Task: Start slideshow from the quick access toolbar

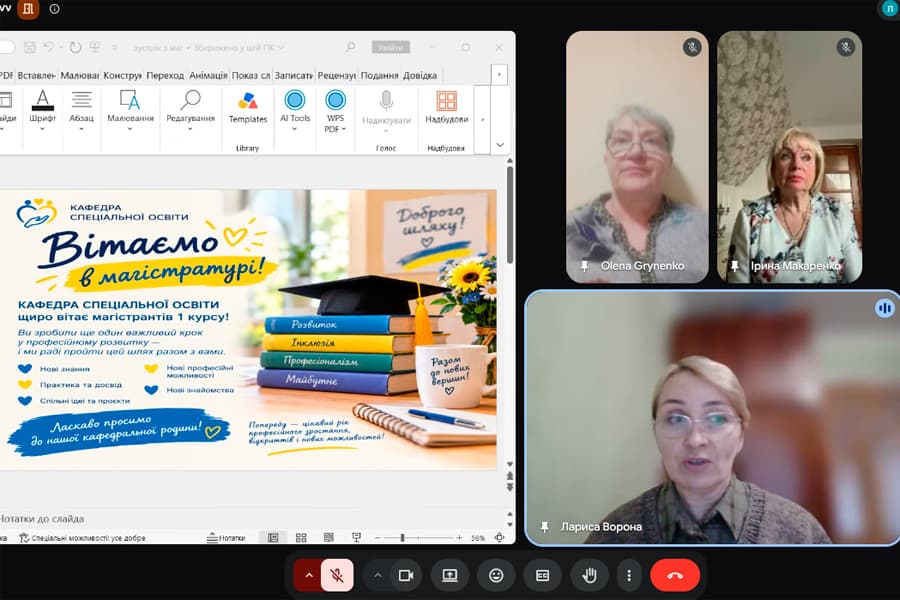Action: click(95, 47)
